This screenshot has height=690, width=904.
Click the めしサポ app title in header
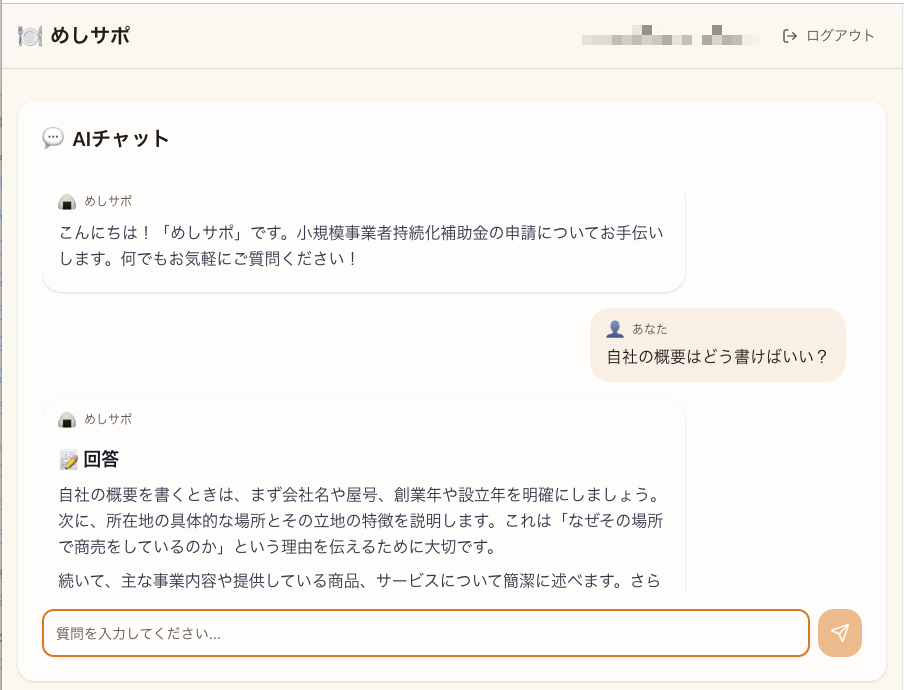coord(90,36)
